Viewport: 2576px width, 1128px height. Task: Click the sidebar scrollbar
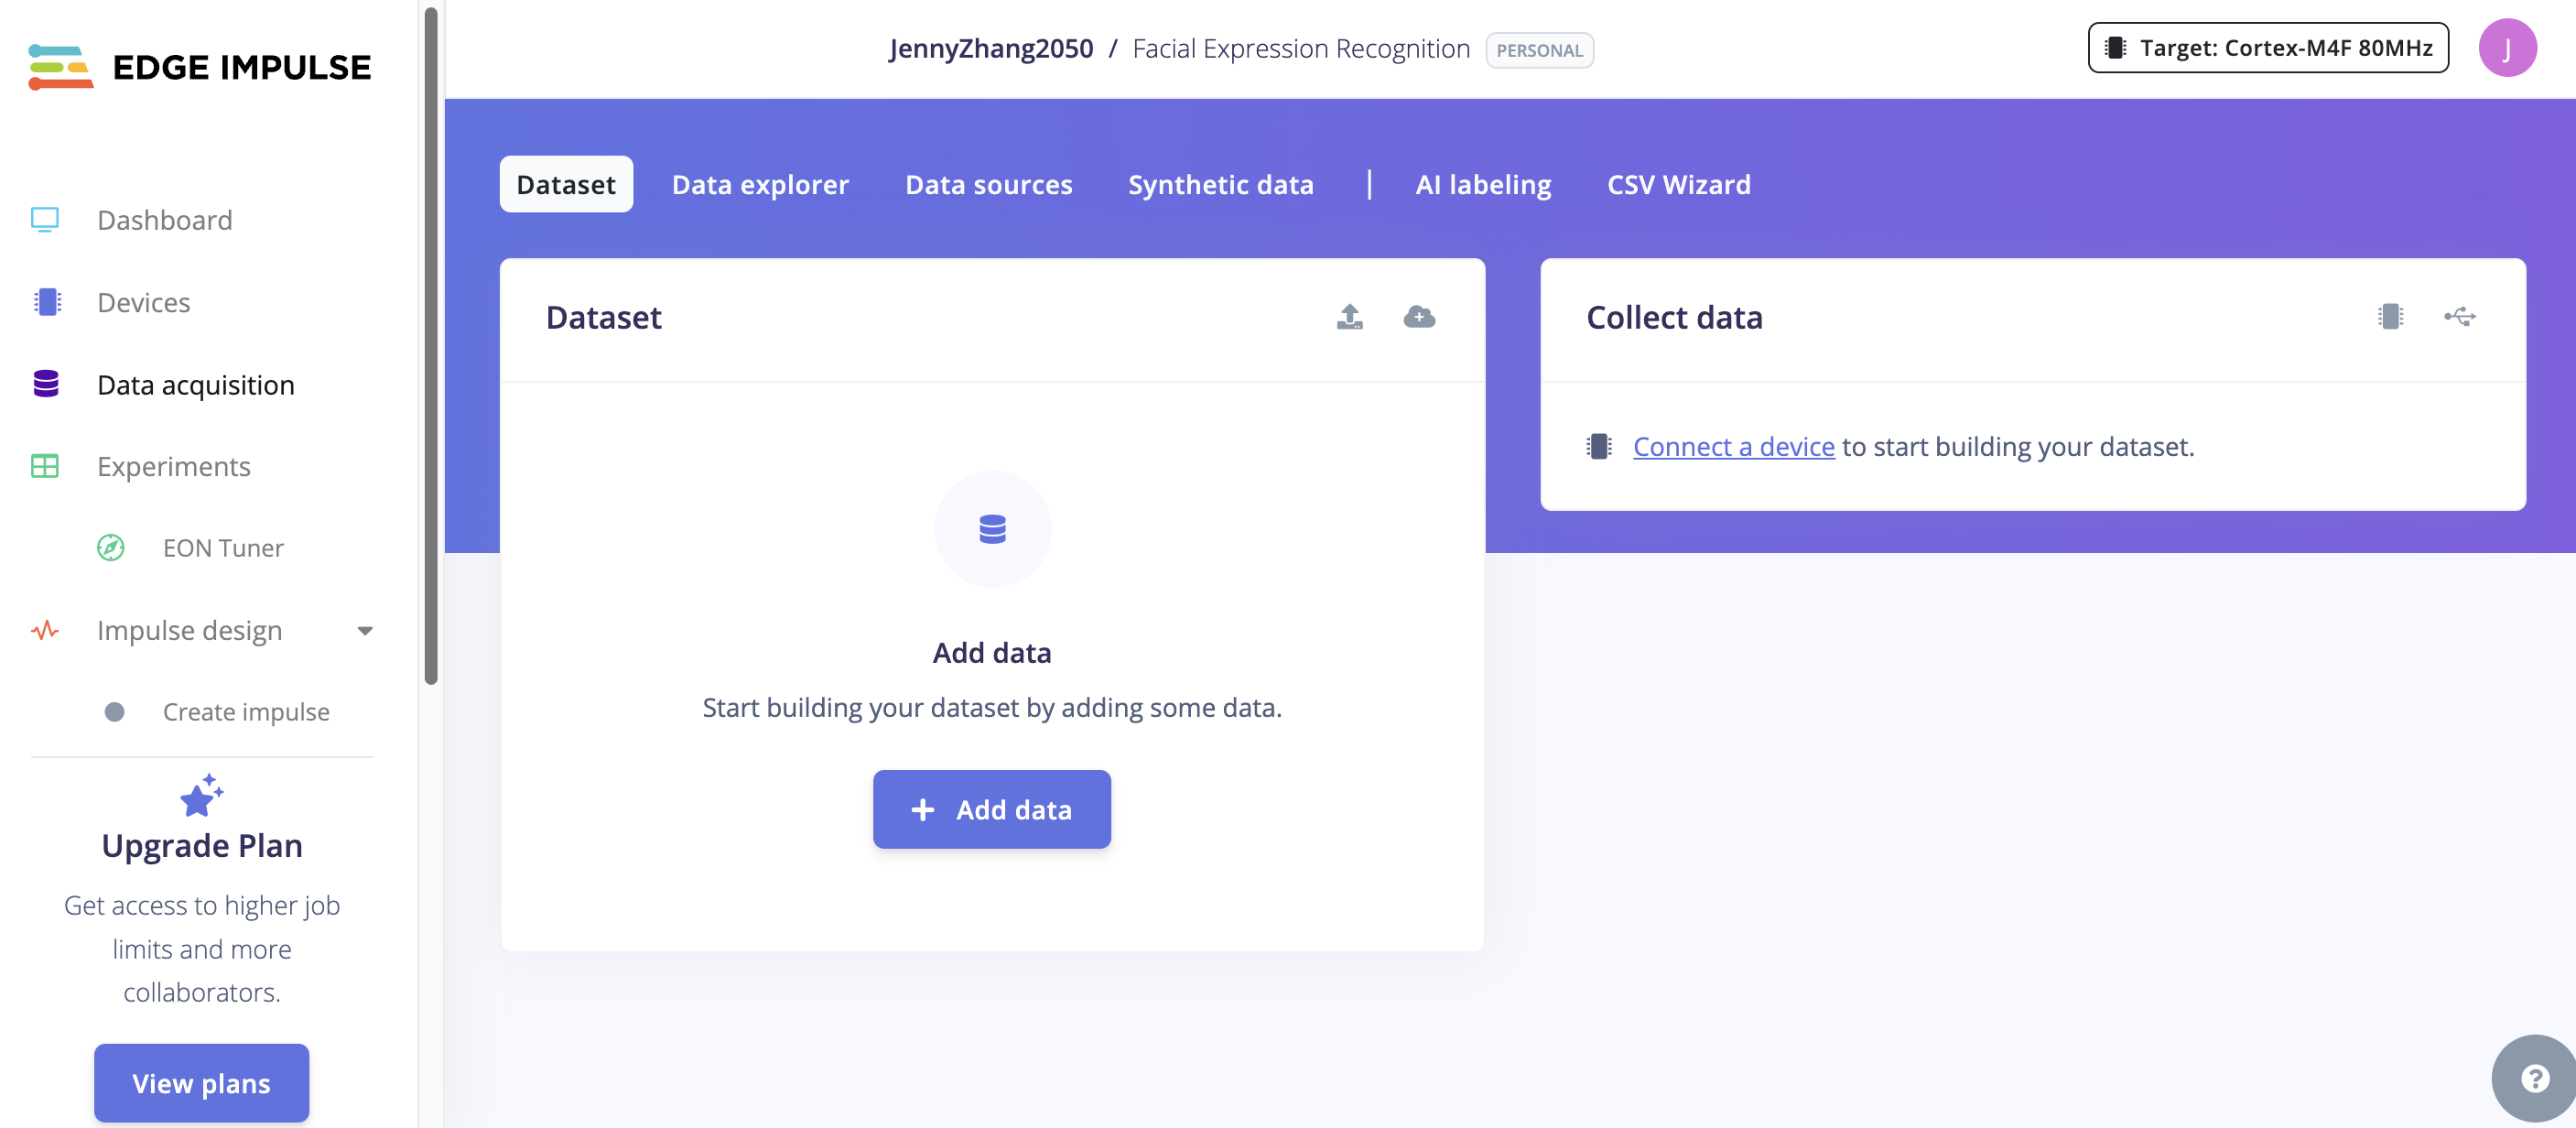(x=431, y=345)
